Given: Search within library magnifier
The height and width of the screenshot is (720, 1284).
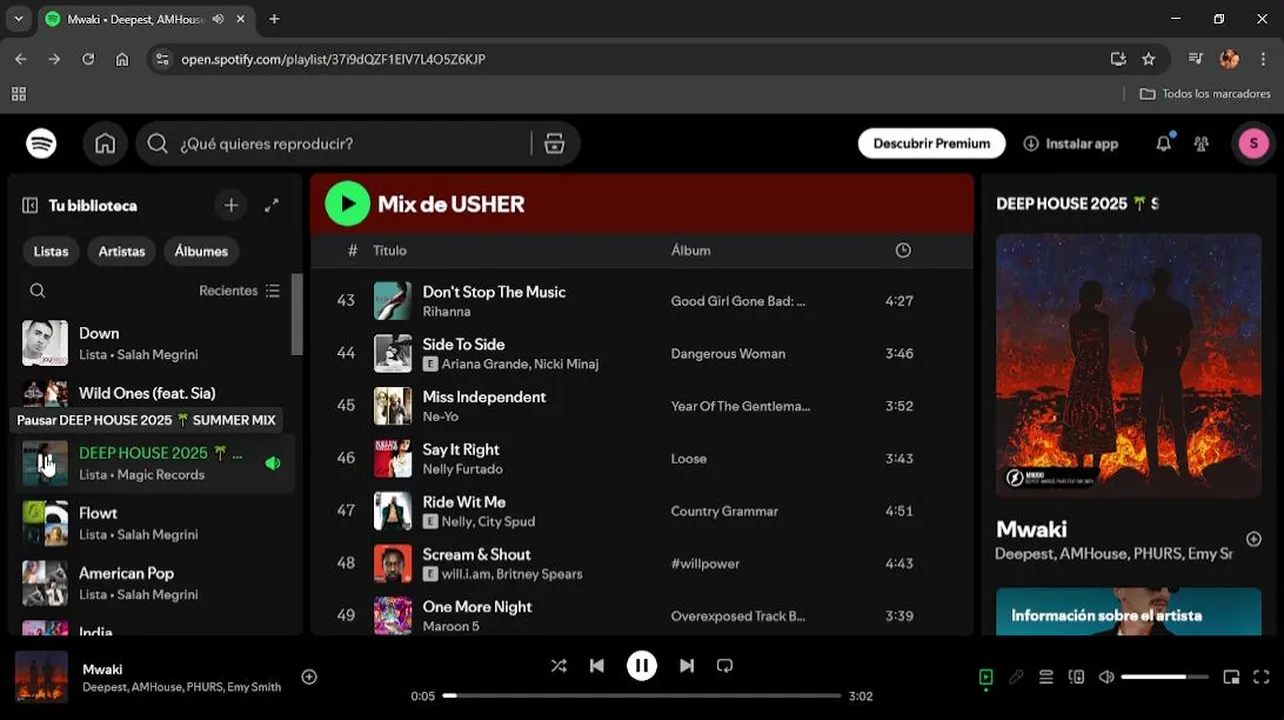Looking at the screenshot, I should (x=37, y=291).
